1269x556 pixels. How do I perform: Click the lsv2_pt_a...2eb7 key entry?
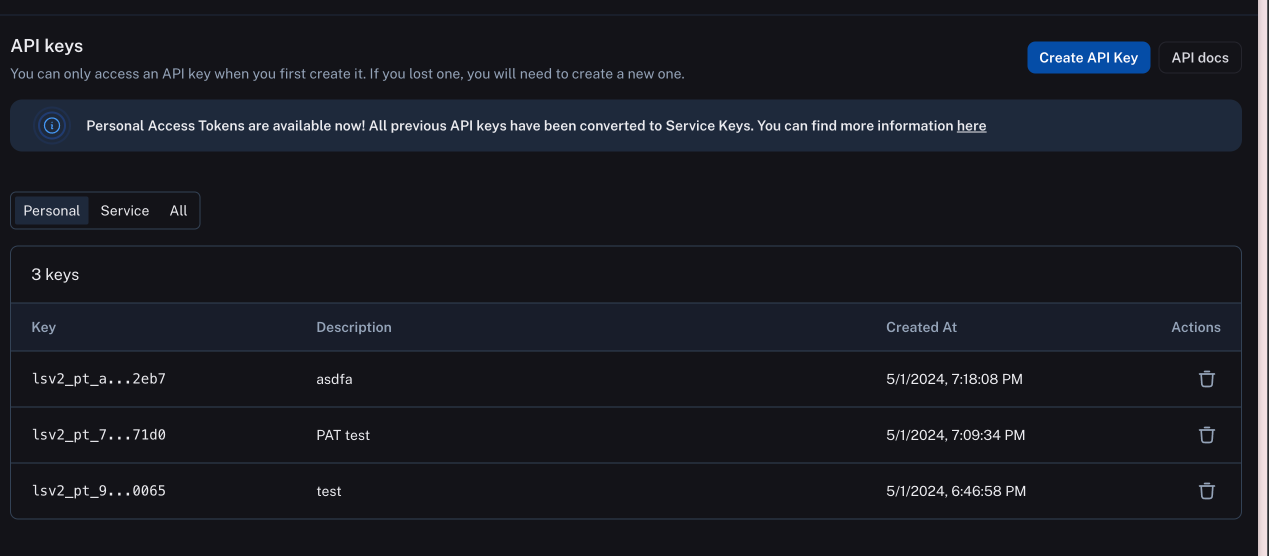pos(98,379)
